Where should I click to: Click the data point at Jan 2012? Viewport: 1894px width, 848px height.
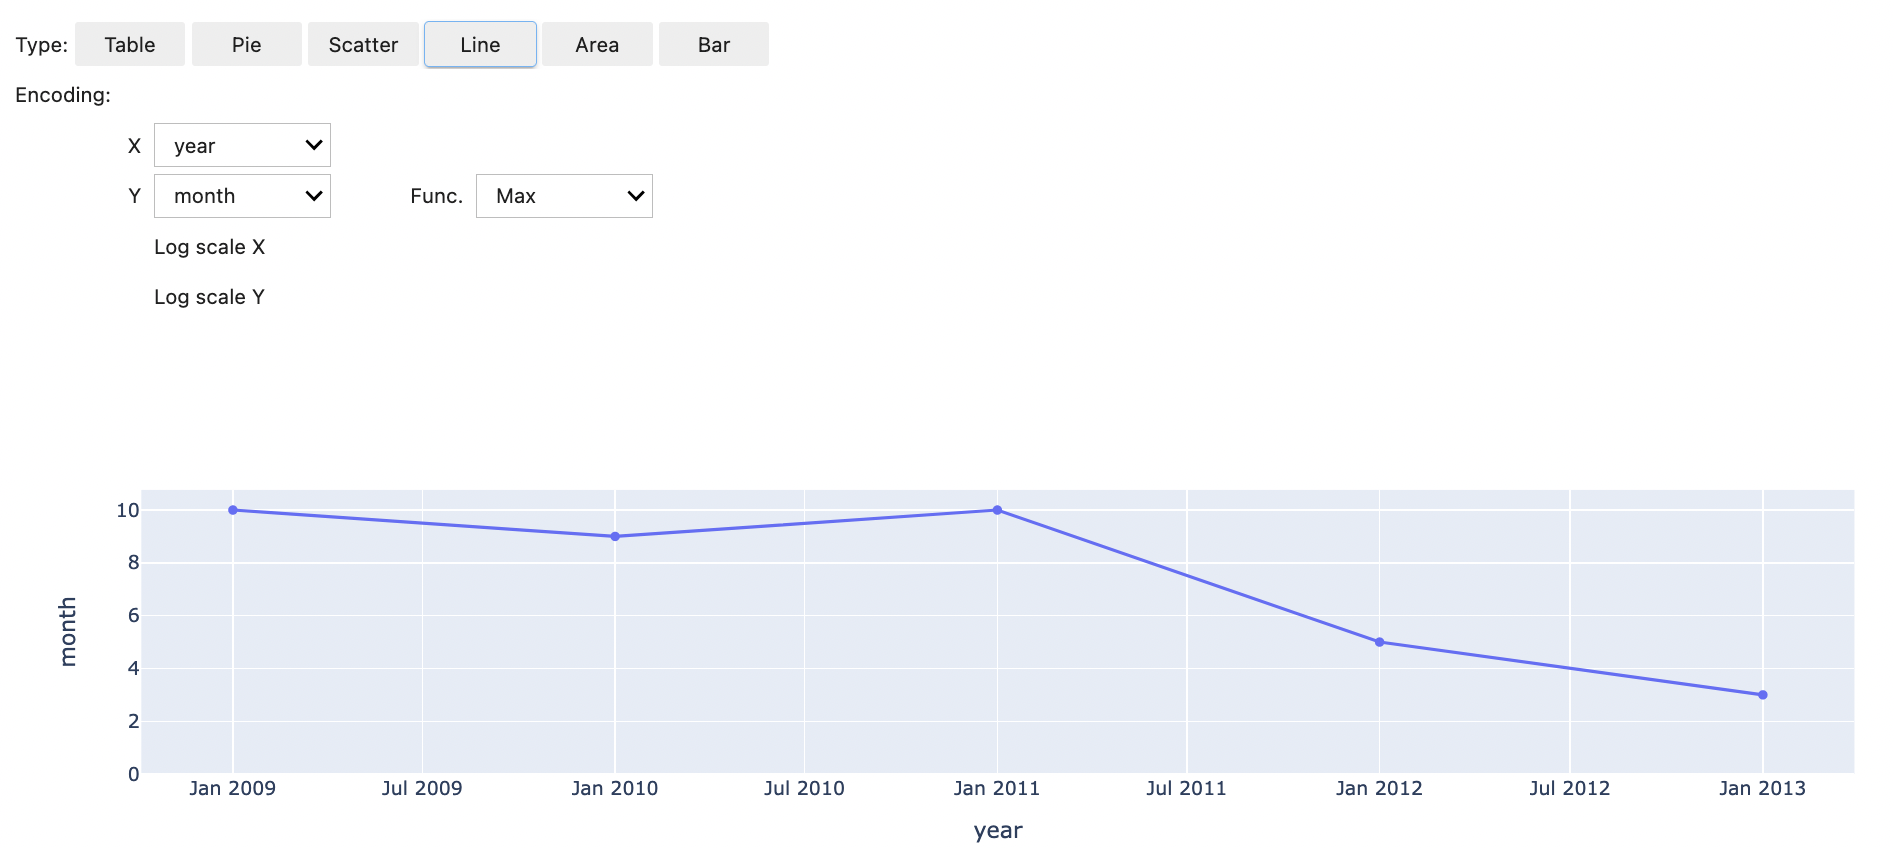click(x=1379, y=642)
